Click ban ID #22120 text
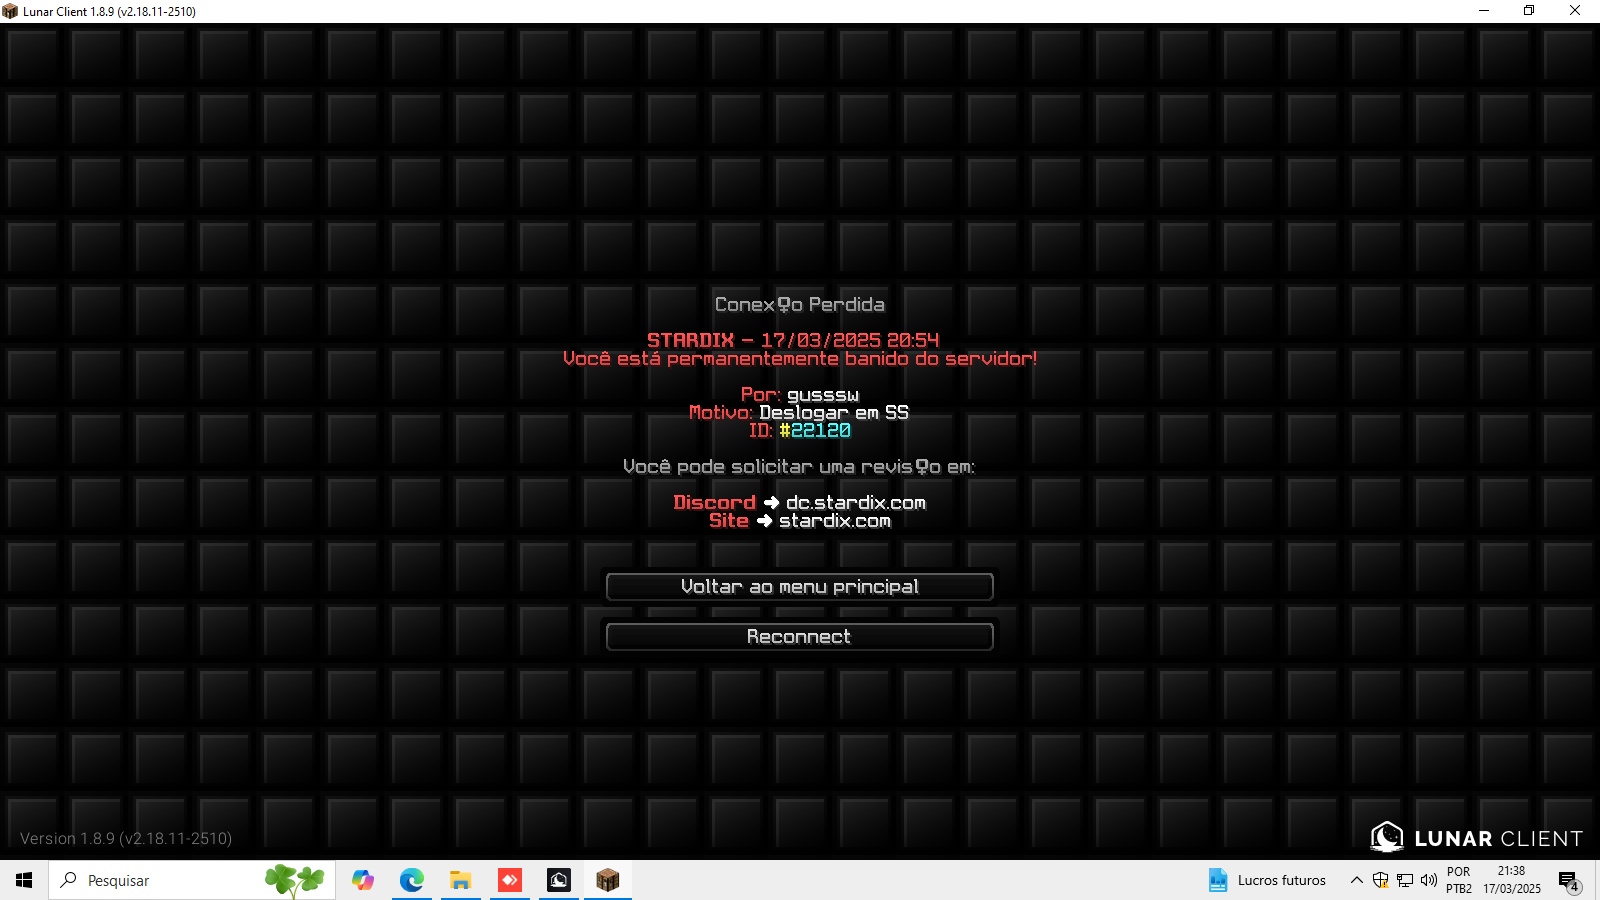 coord(799,431)
